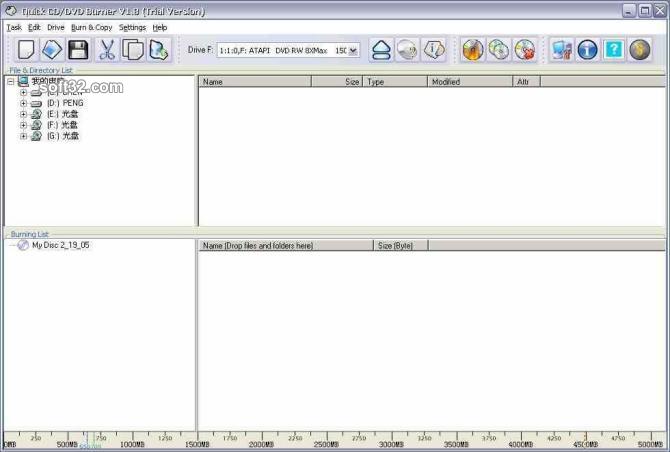The height and width of the screenshot is (452, 670).
Task: Click the Open project blue diamond icon
Action: [52, 50]
